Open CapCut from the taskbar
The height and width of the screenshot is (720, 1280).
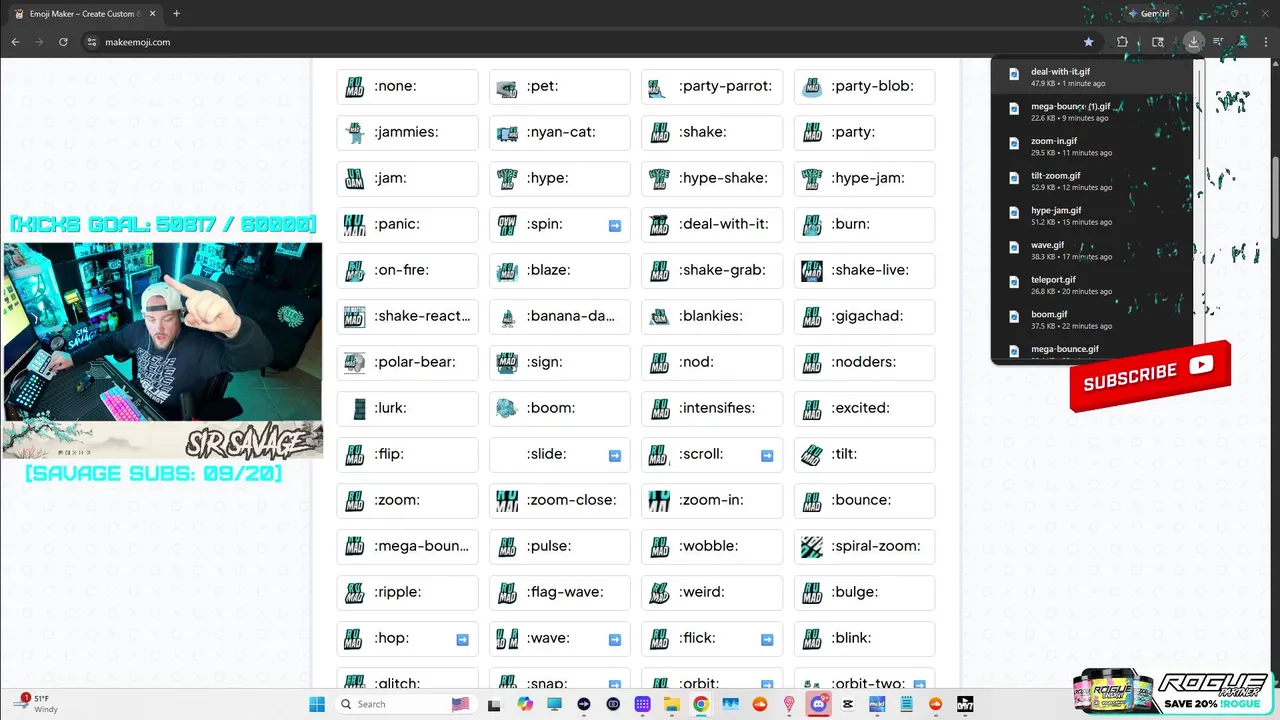(848, 704)
